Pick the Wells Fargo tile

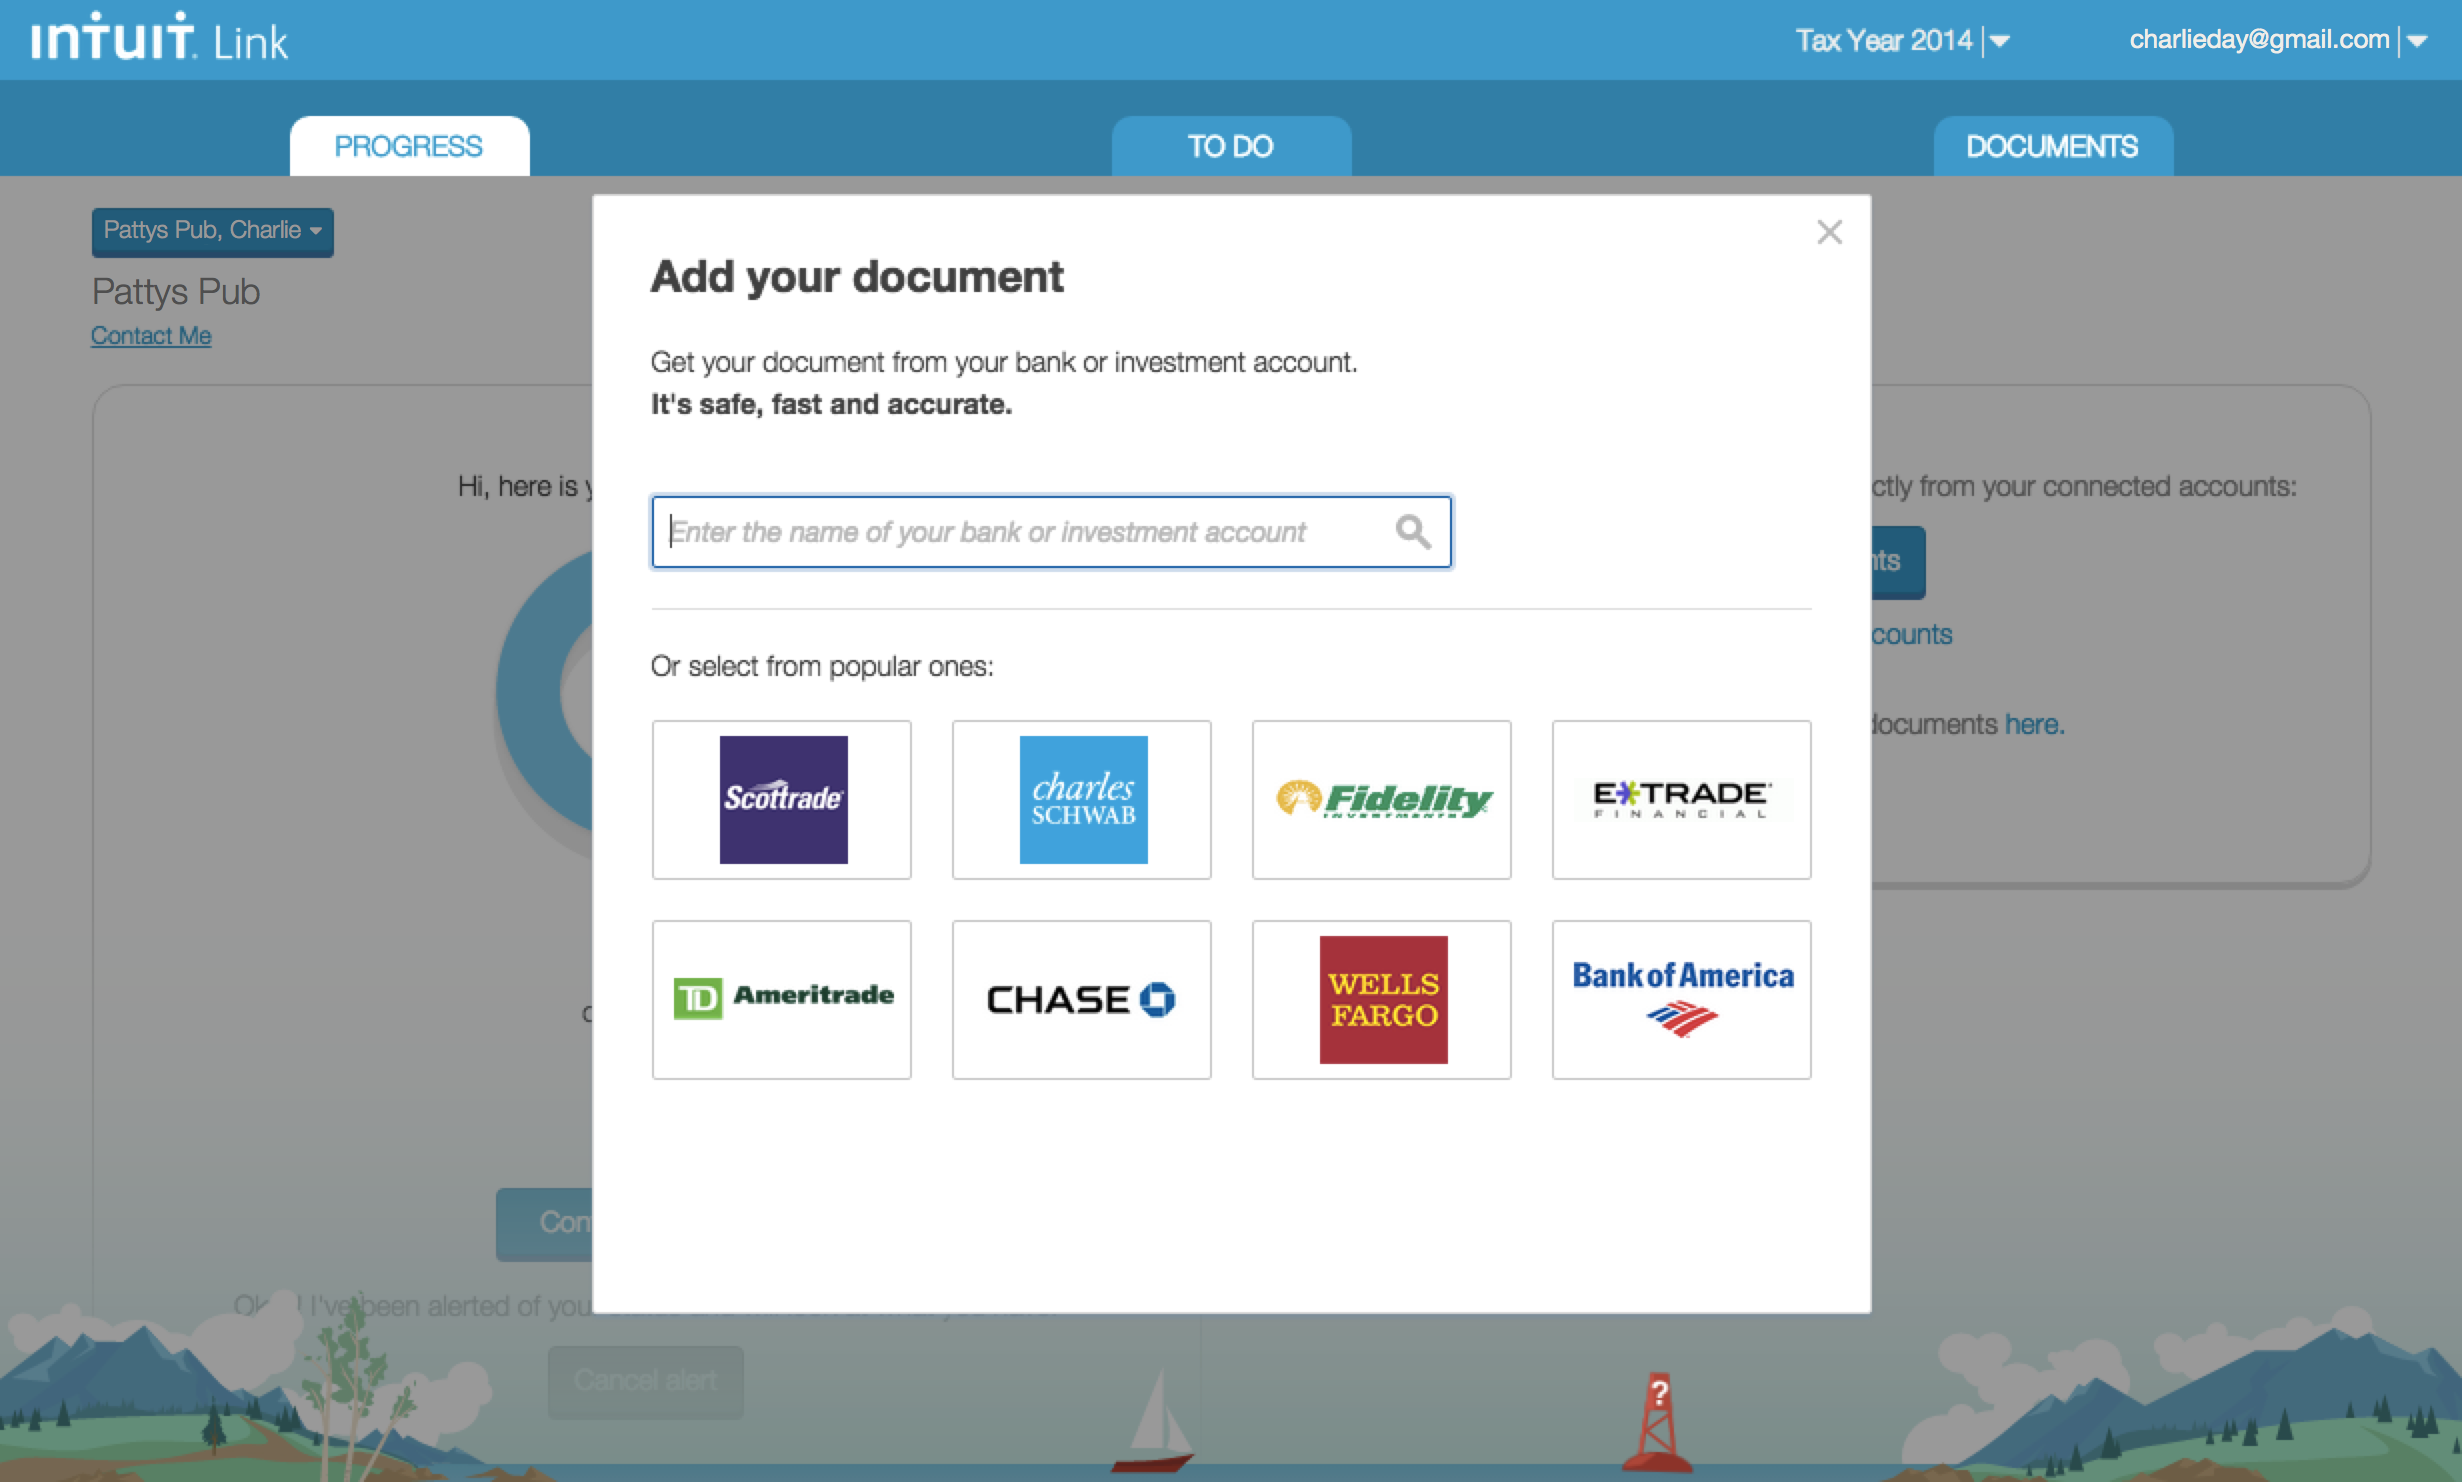click(x=1381, y=1000)
